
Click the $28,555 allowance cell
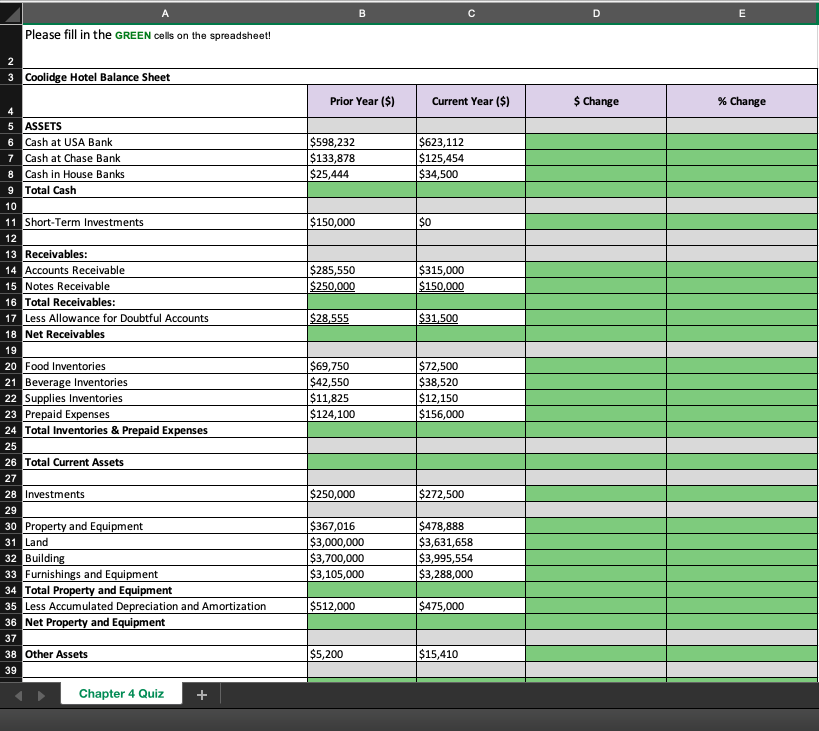(362, 318)
